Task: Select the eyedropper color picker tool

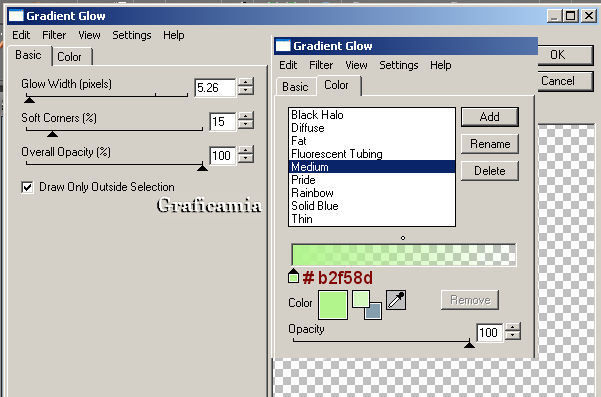Action: [x=396, y=300]
